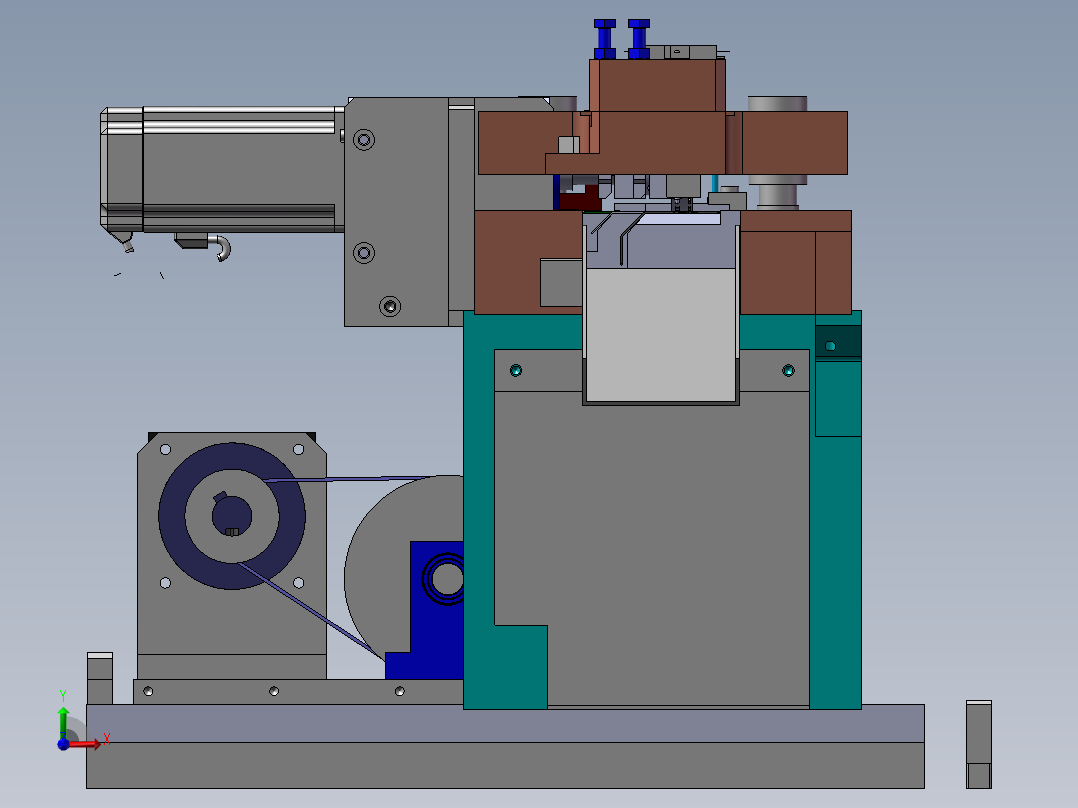
Task: Select the keyed shaft bore at pulley center
Action: click(232, 516)
